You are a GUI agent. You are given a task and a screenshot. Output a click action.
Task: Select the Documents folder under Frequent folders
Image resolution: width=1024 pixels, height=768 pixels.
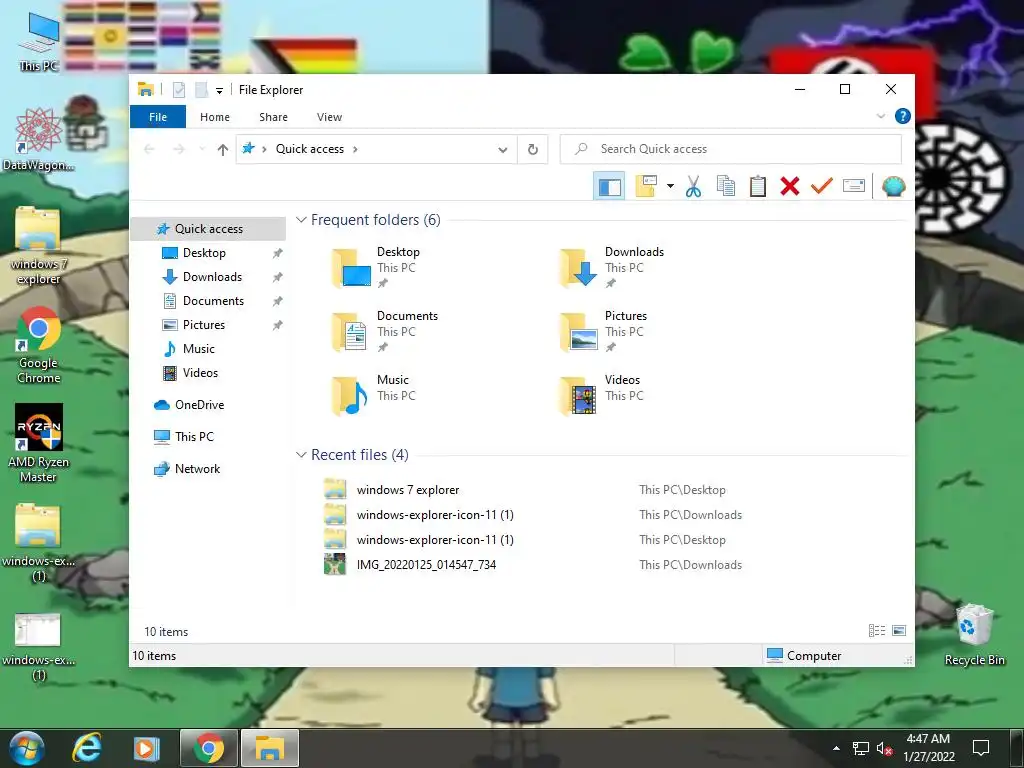click(385, 332)
